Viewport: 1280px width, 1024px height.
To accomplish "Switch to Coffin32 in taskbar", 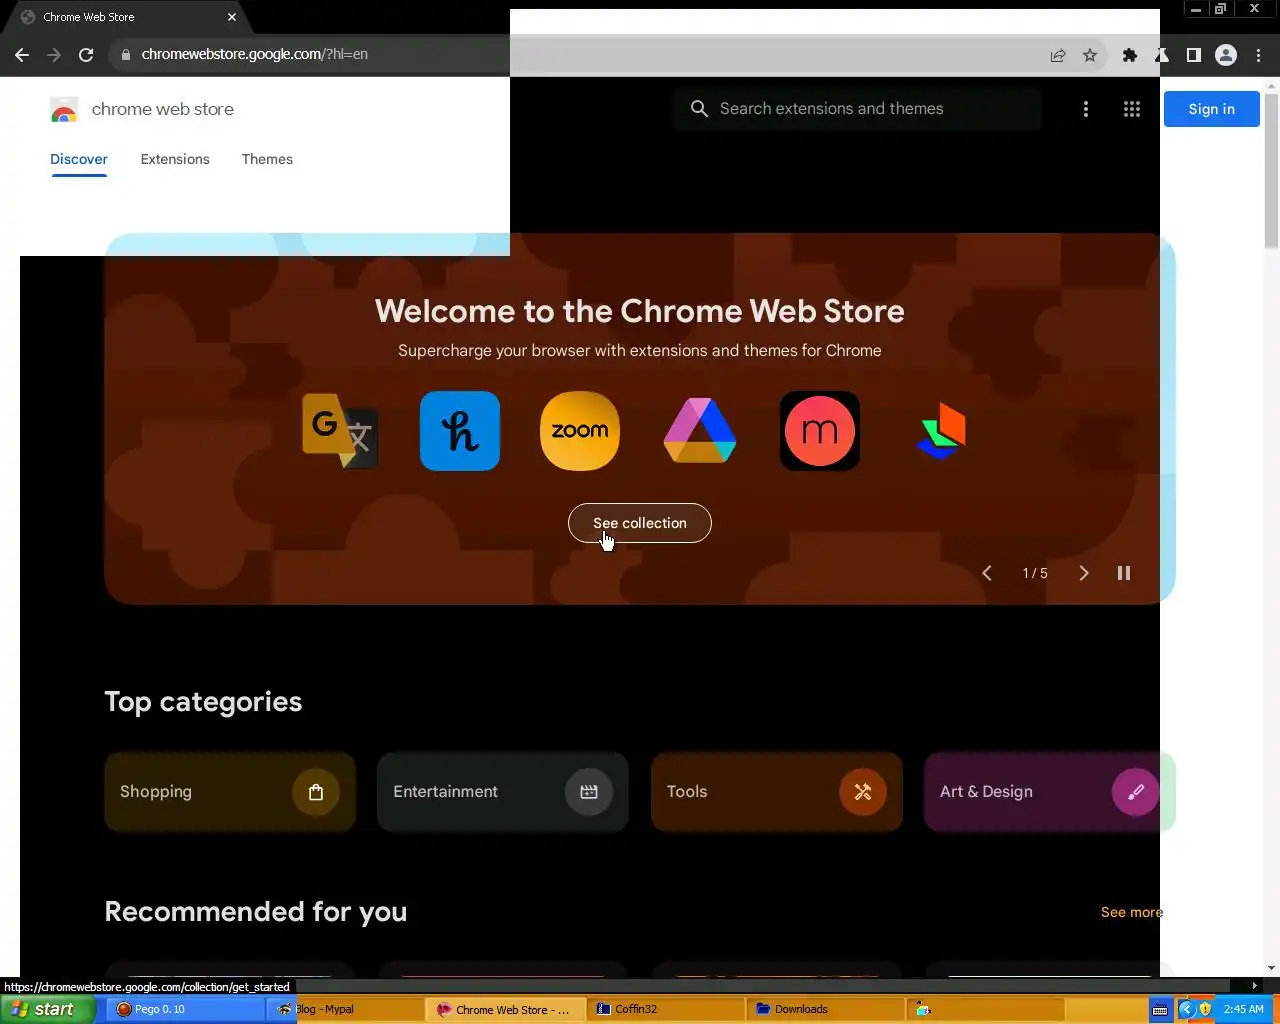I will coord(665,1009).
